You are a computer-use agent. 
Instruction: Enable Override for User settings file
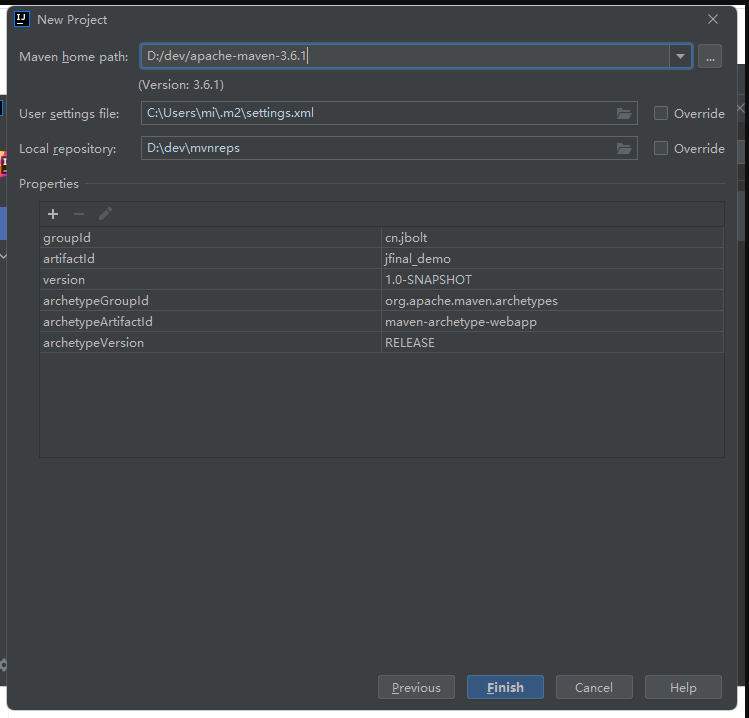pyautogui.click(x=661, y=114)
